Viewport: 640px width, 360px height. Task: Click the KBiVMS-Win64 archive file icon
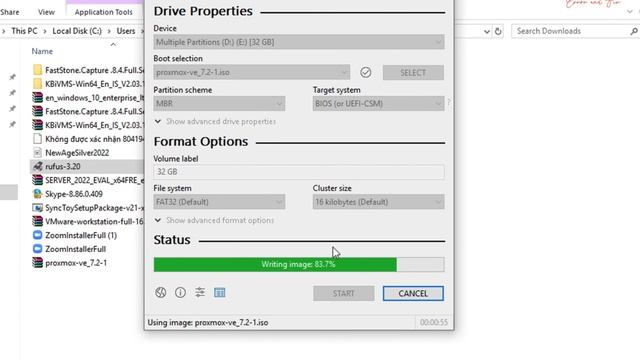click(x=38, y=125)
